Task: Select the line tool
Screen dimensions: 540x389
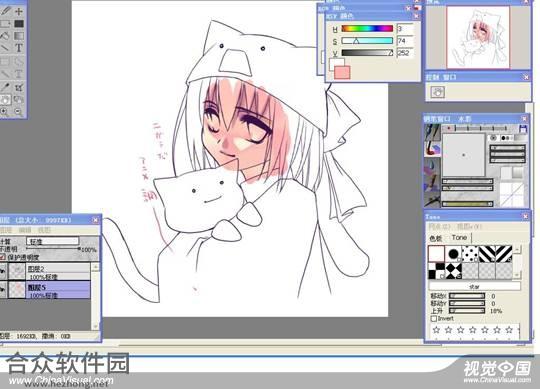Action: [6, 48]
